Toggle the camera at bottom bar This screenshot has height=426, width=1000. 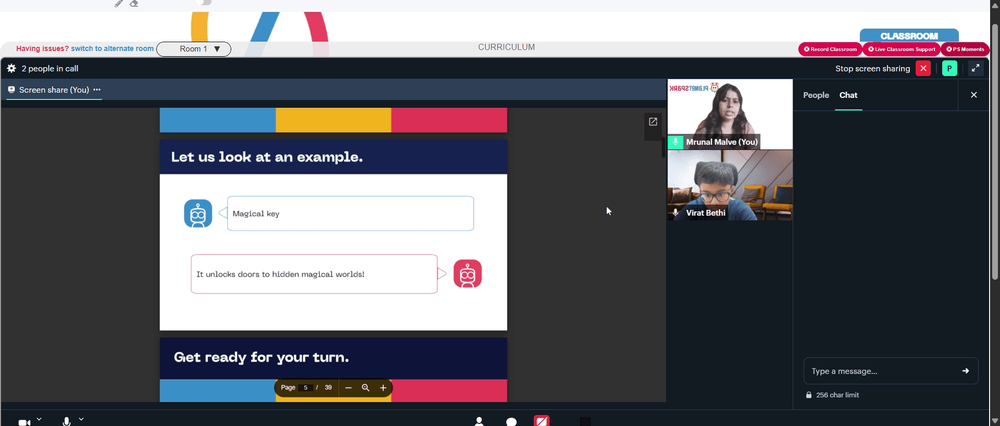click(x=24, y=422)
